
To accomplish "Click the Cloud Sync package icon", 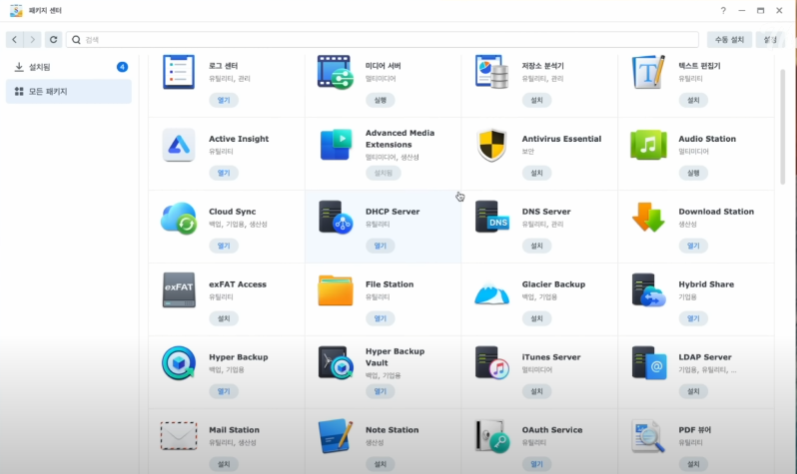I will pos(179,218).
